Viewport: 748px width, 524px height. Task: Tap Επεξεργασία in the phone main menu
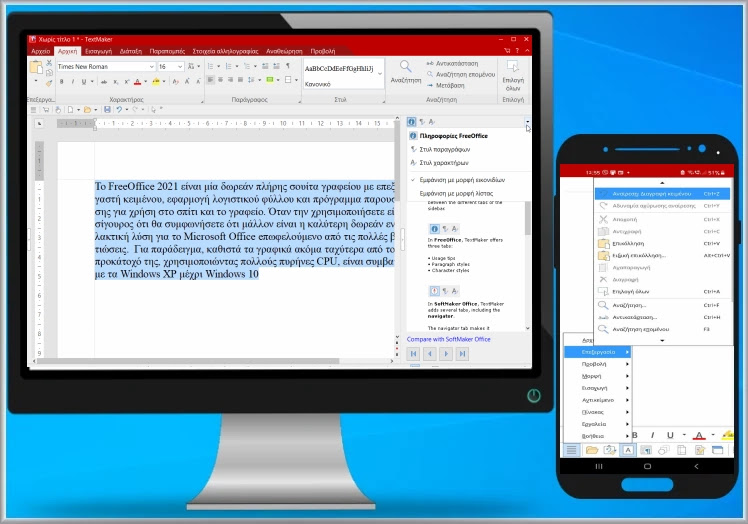click(x=598, y=352)
